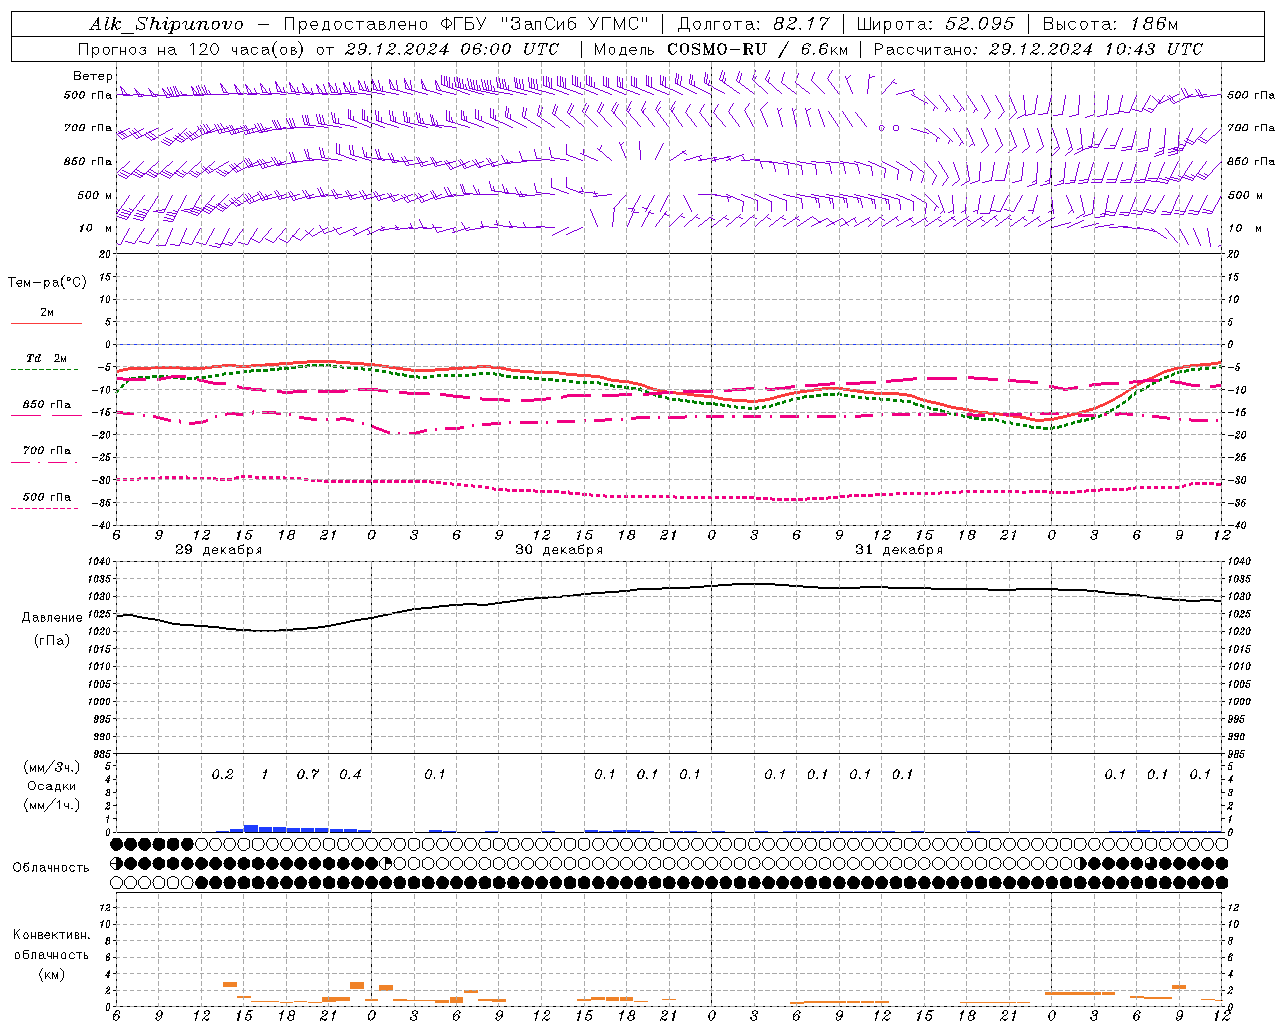Click the Высота: 186м header field
The image size is (1280, 1024).
click(x=1110, y=24)
